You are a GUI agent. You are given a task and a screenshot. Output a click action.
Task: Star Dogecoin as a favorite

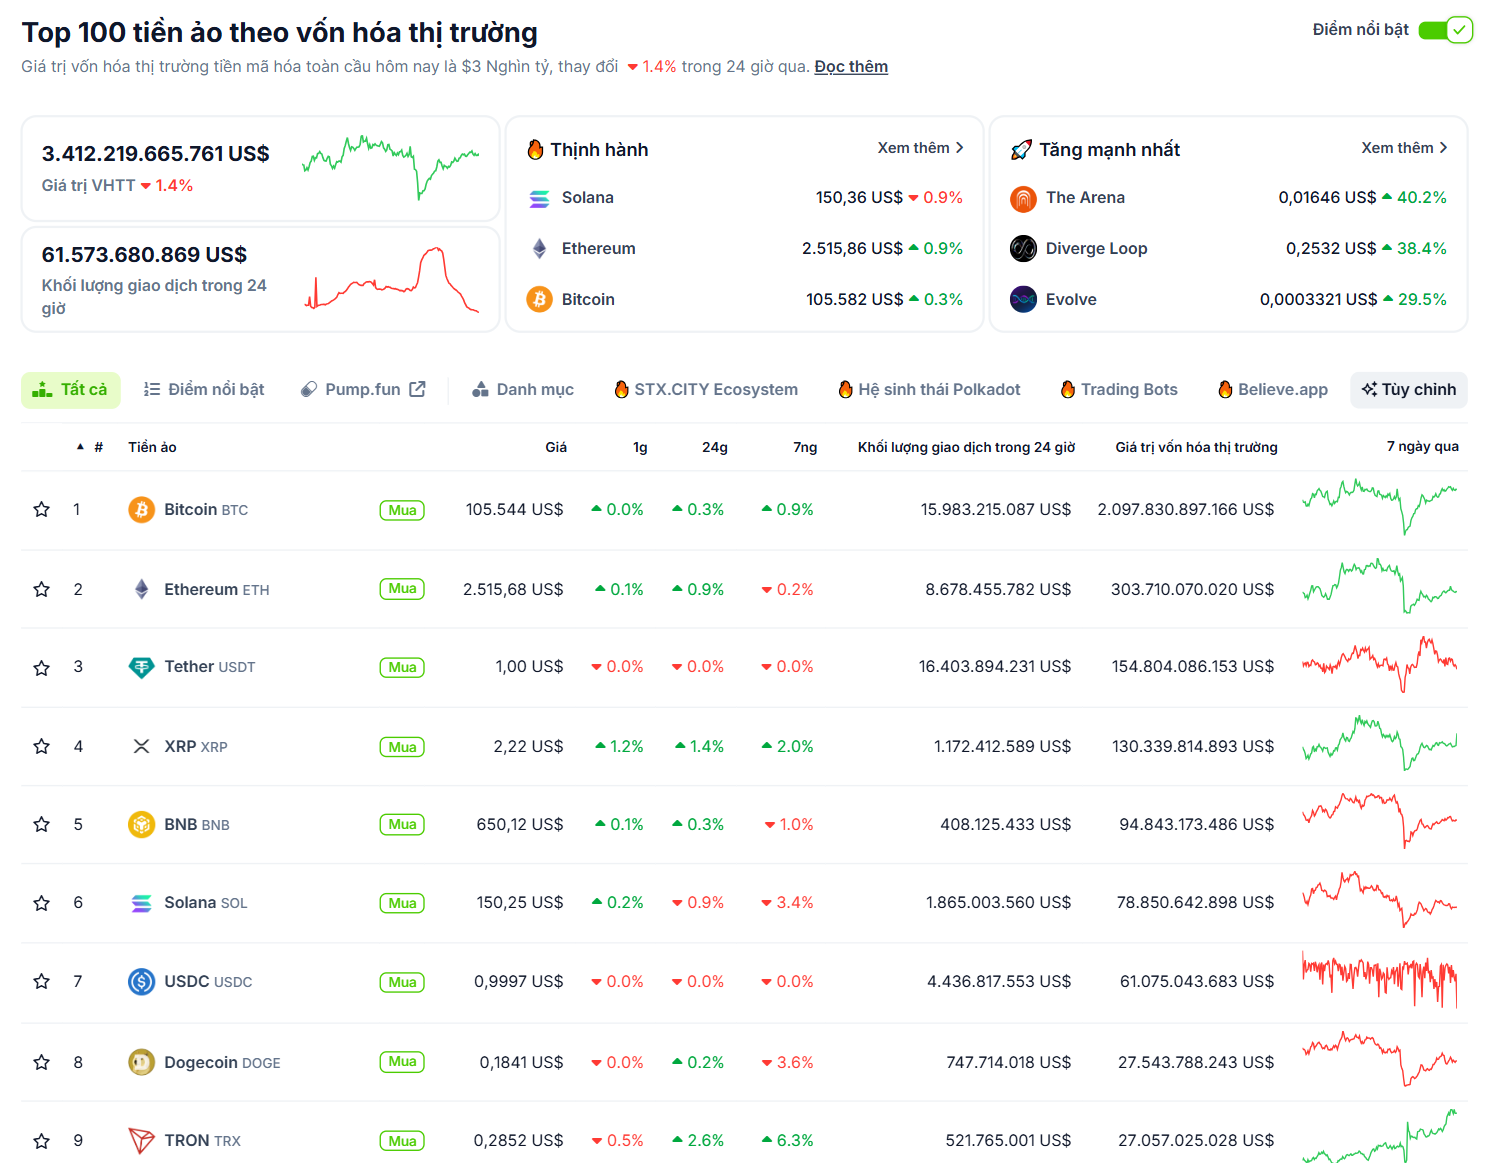point(41,1063)
